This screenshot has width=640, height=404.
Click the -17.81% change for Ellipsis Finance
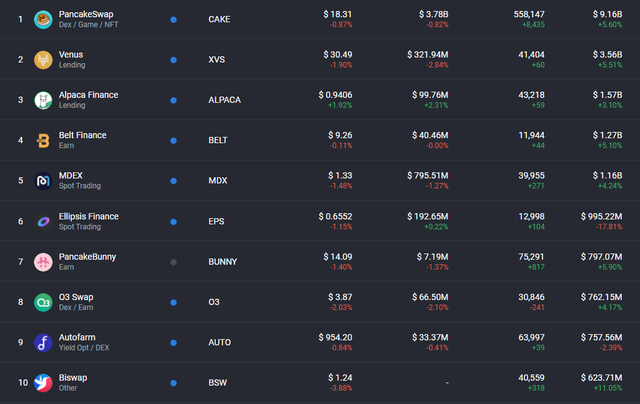[609, 227]
